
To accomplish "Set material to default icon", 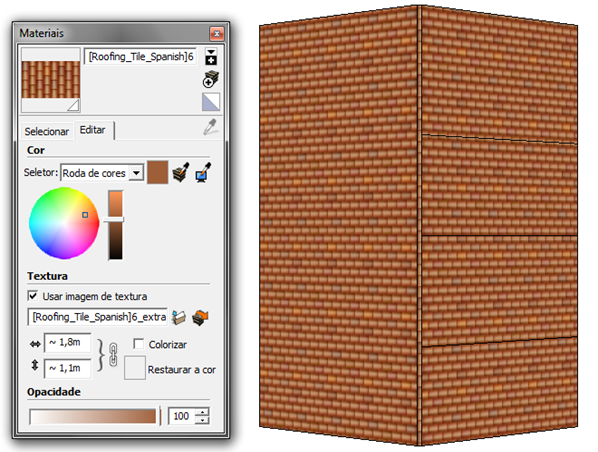I will pyautogui.click(x=211, y=102).
